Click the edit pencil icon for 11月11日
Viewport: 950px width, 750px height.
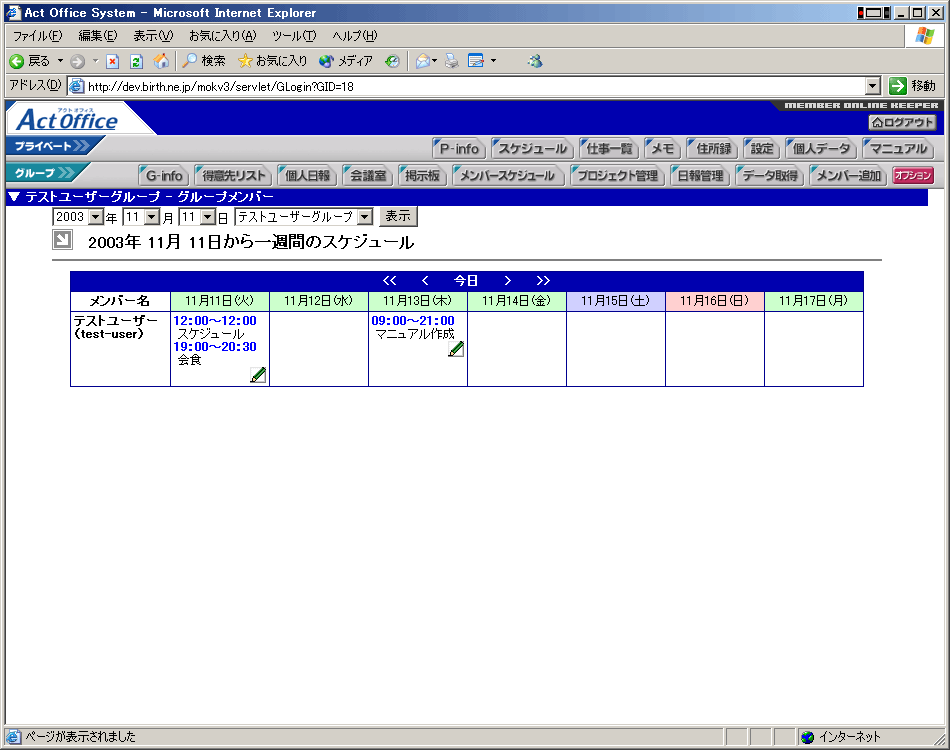(x=258, y=375)
